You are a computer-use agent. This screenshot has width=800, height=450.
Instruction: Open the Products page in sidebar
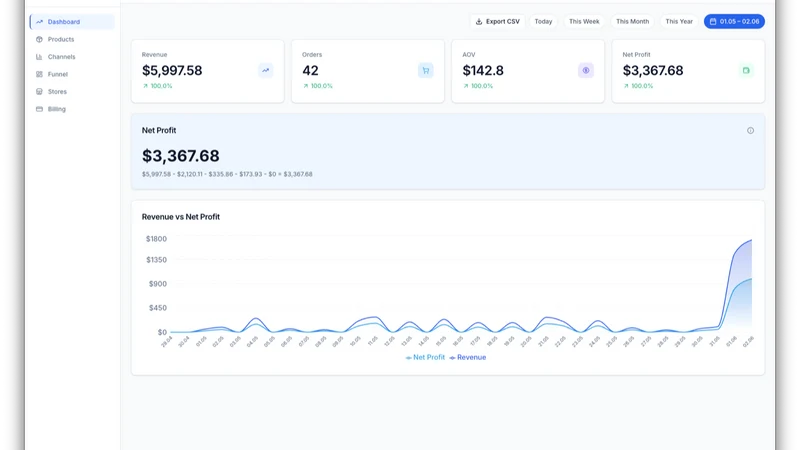pyautogui.click(x=61, y=39)
